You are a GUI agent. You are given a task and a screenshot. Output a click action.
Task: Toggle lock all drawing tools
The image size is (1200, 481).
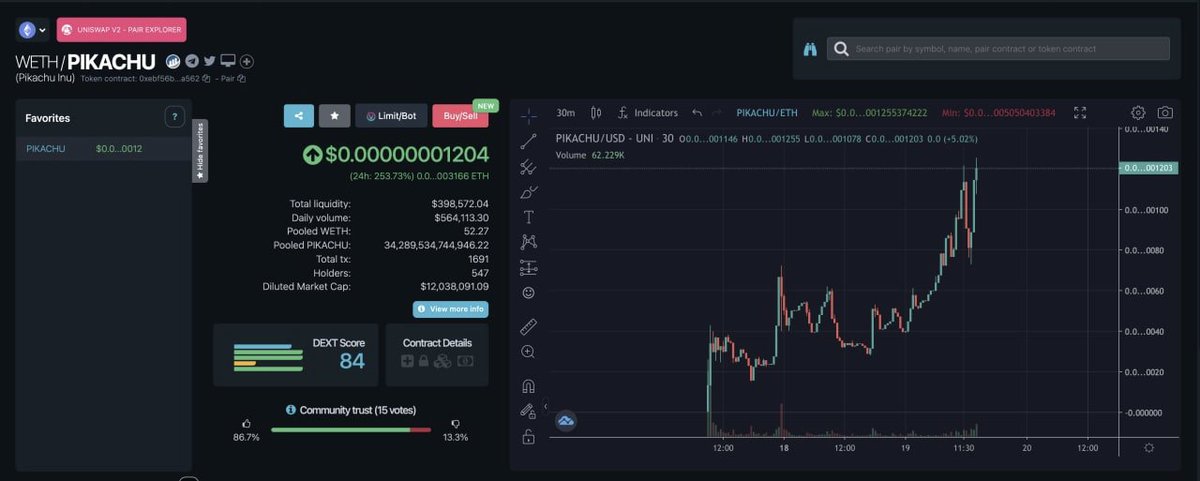[528, 437]
